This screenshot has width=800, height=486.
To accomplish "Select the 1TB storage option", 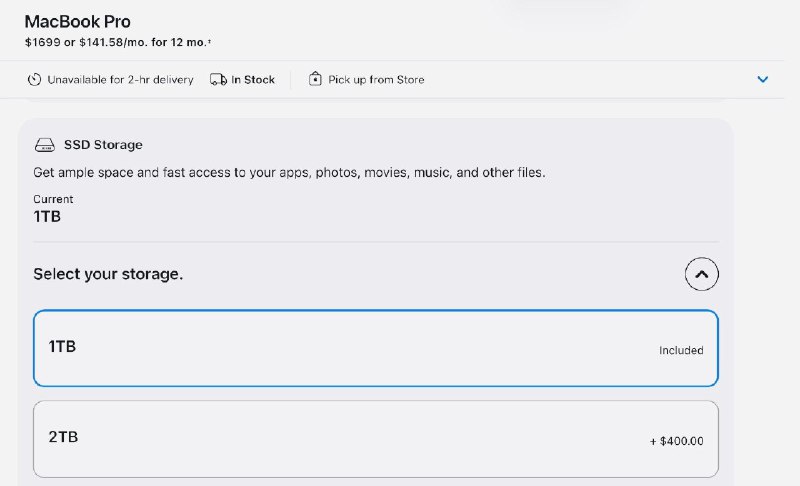I will (375, 348).
